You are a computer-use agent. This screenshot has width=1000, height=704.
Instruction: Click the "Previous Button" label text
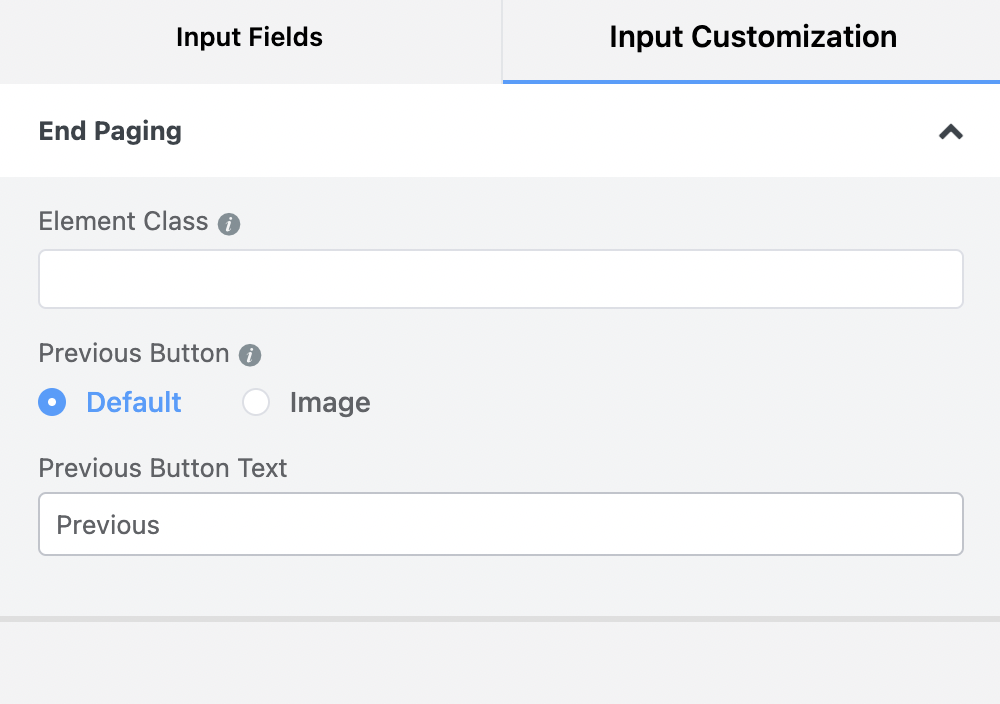click(x=134, y=353)
